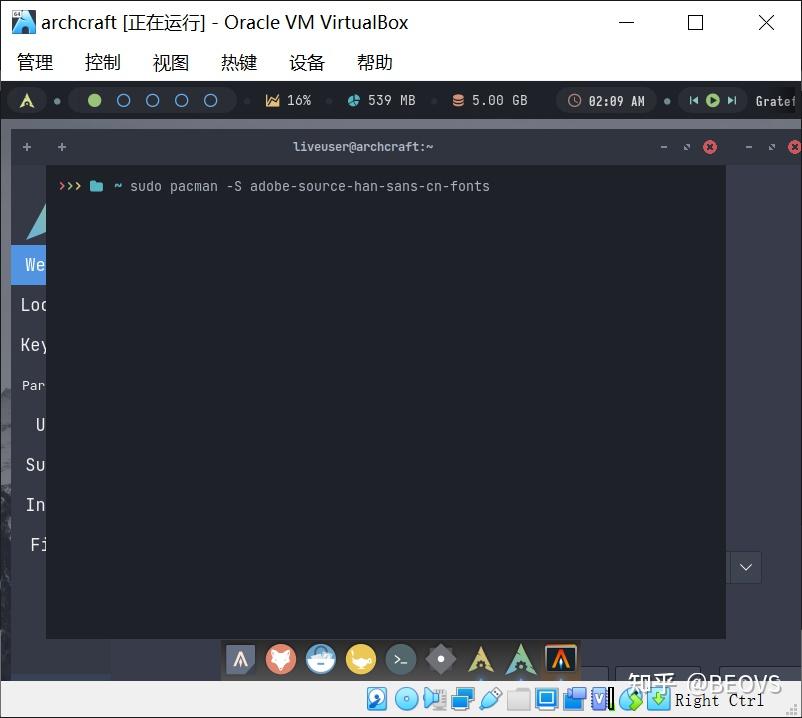The image size is (802, 718).
Task: Toggle music playback with the play button
Action: (711, 100)
